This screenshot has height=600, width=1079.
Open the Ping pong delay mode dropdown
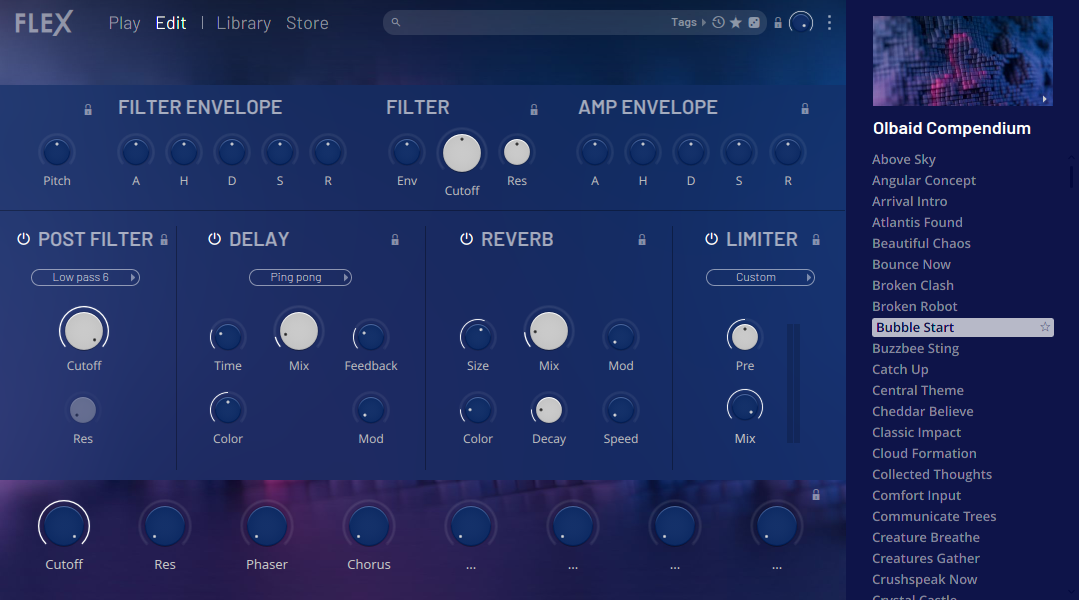[x=300, y=277]
